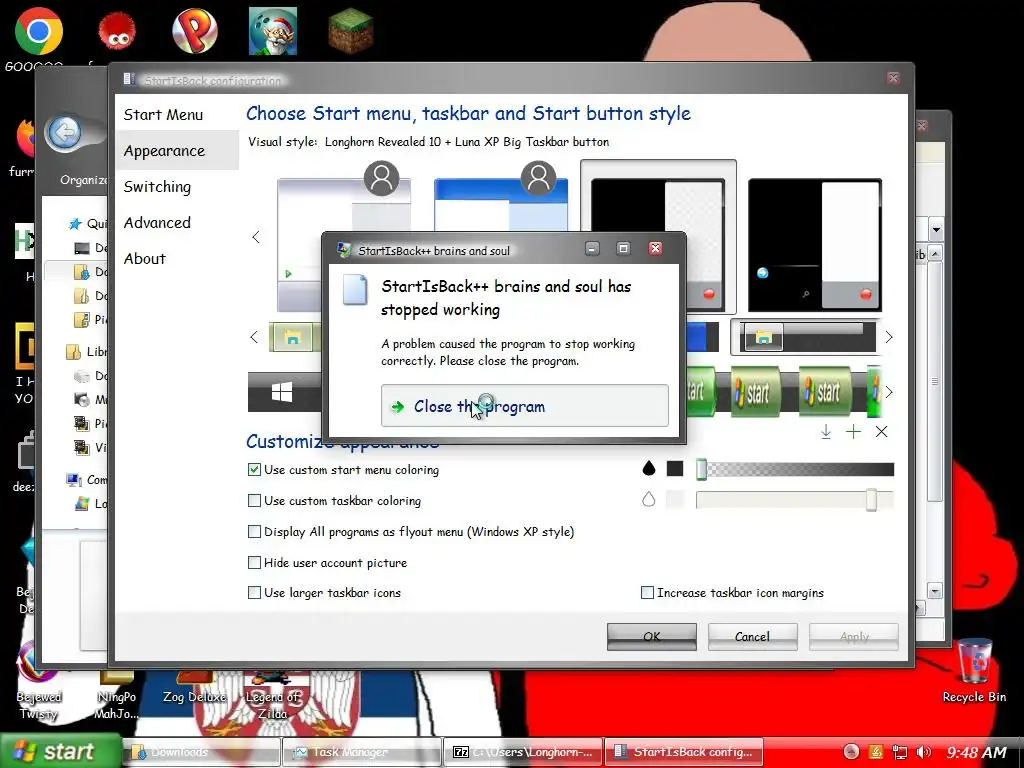Open Bejeweled Twist desktop shortcut
Image resolution: width=1024 pixels, height=768 pixels.
coord(39,682)
